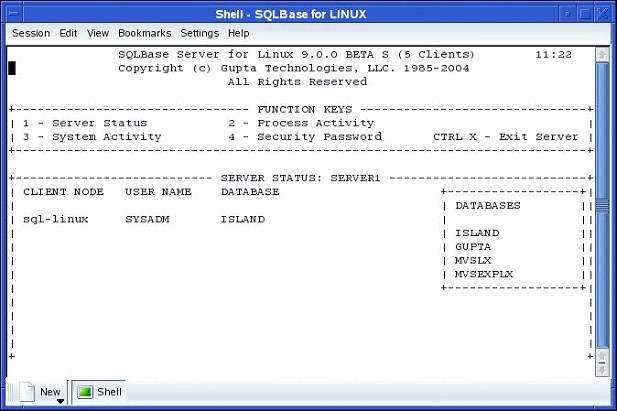617x411 pixels.
Task: Open the Bookmarks menu
Action: click(x=144, y=33)
